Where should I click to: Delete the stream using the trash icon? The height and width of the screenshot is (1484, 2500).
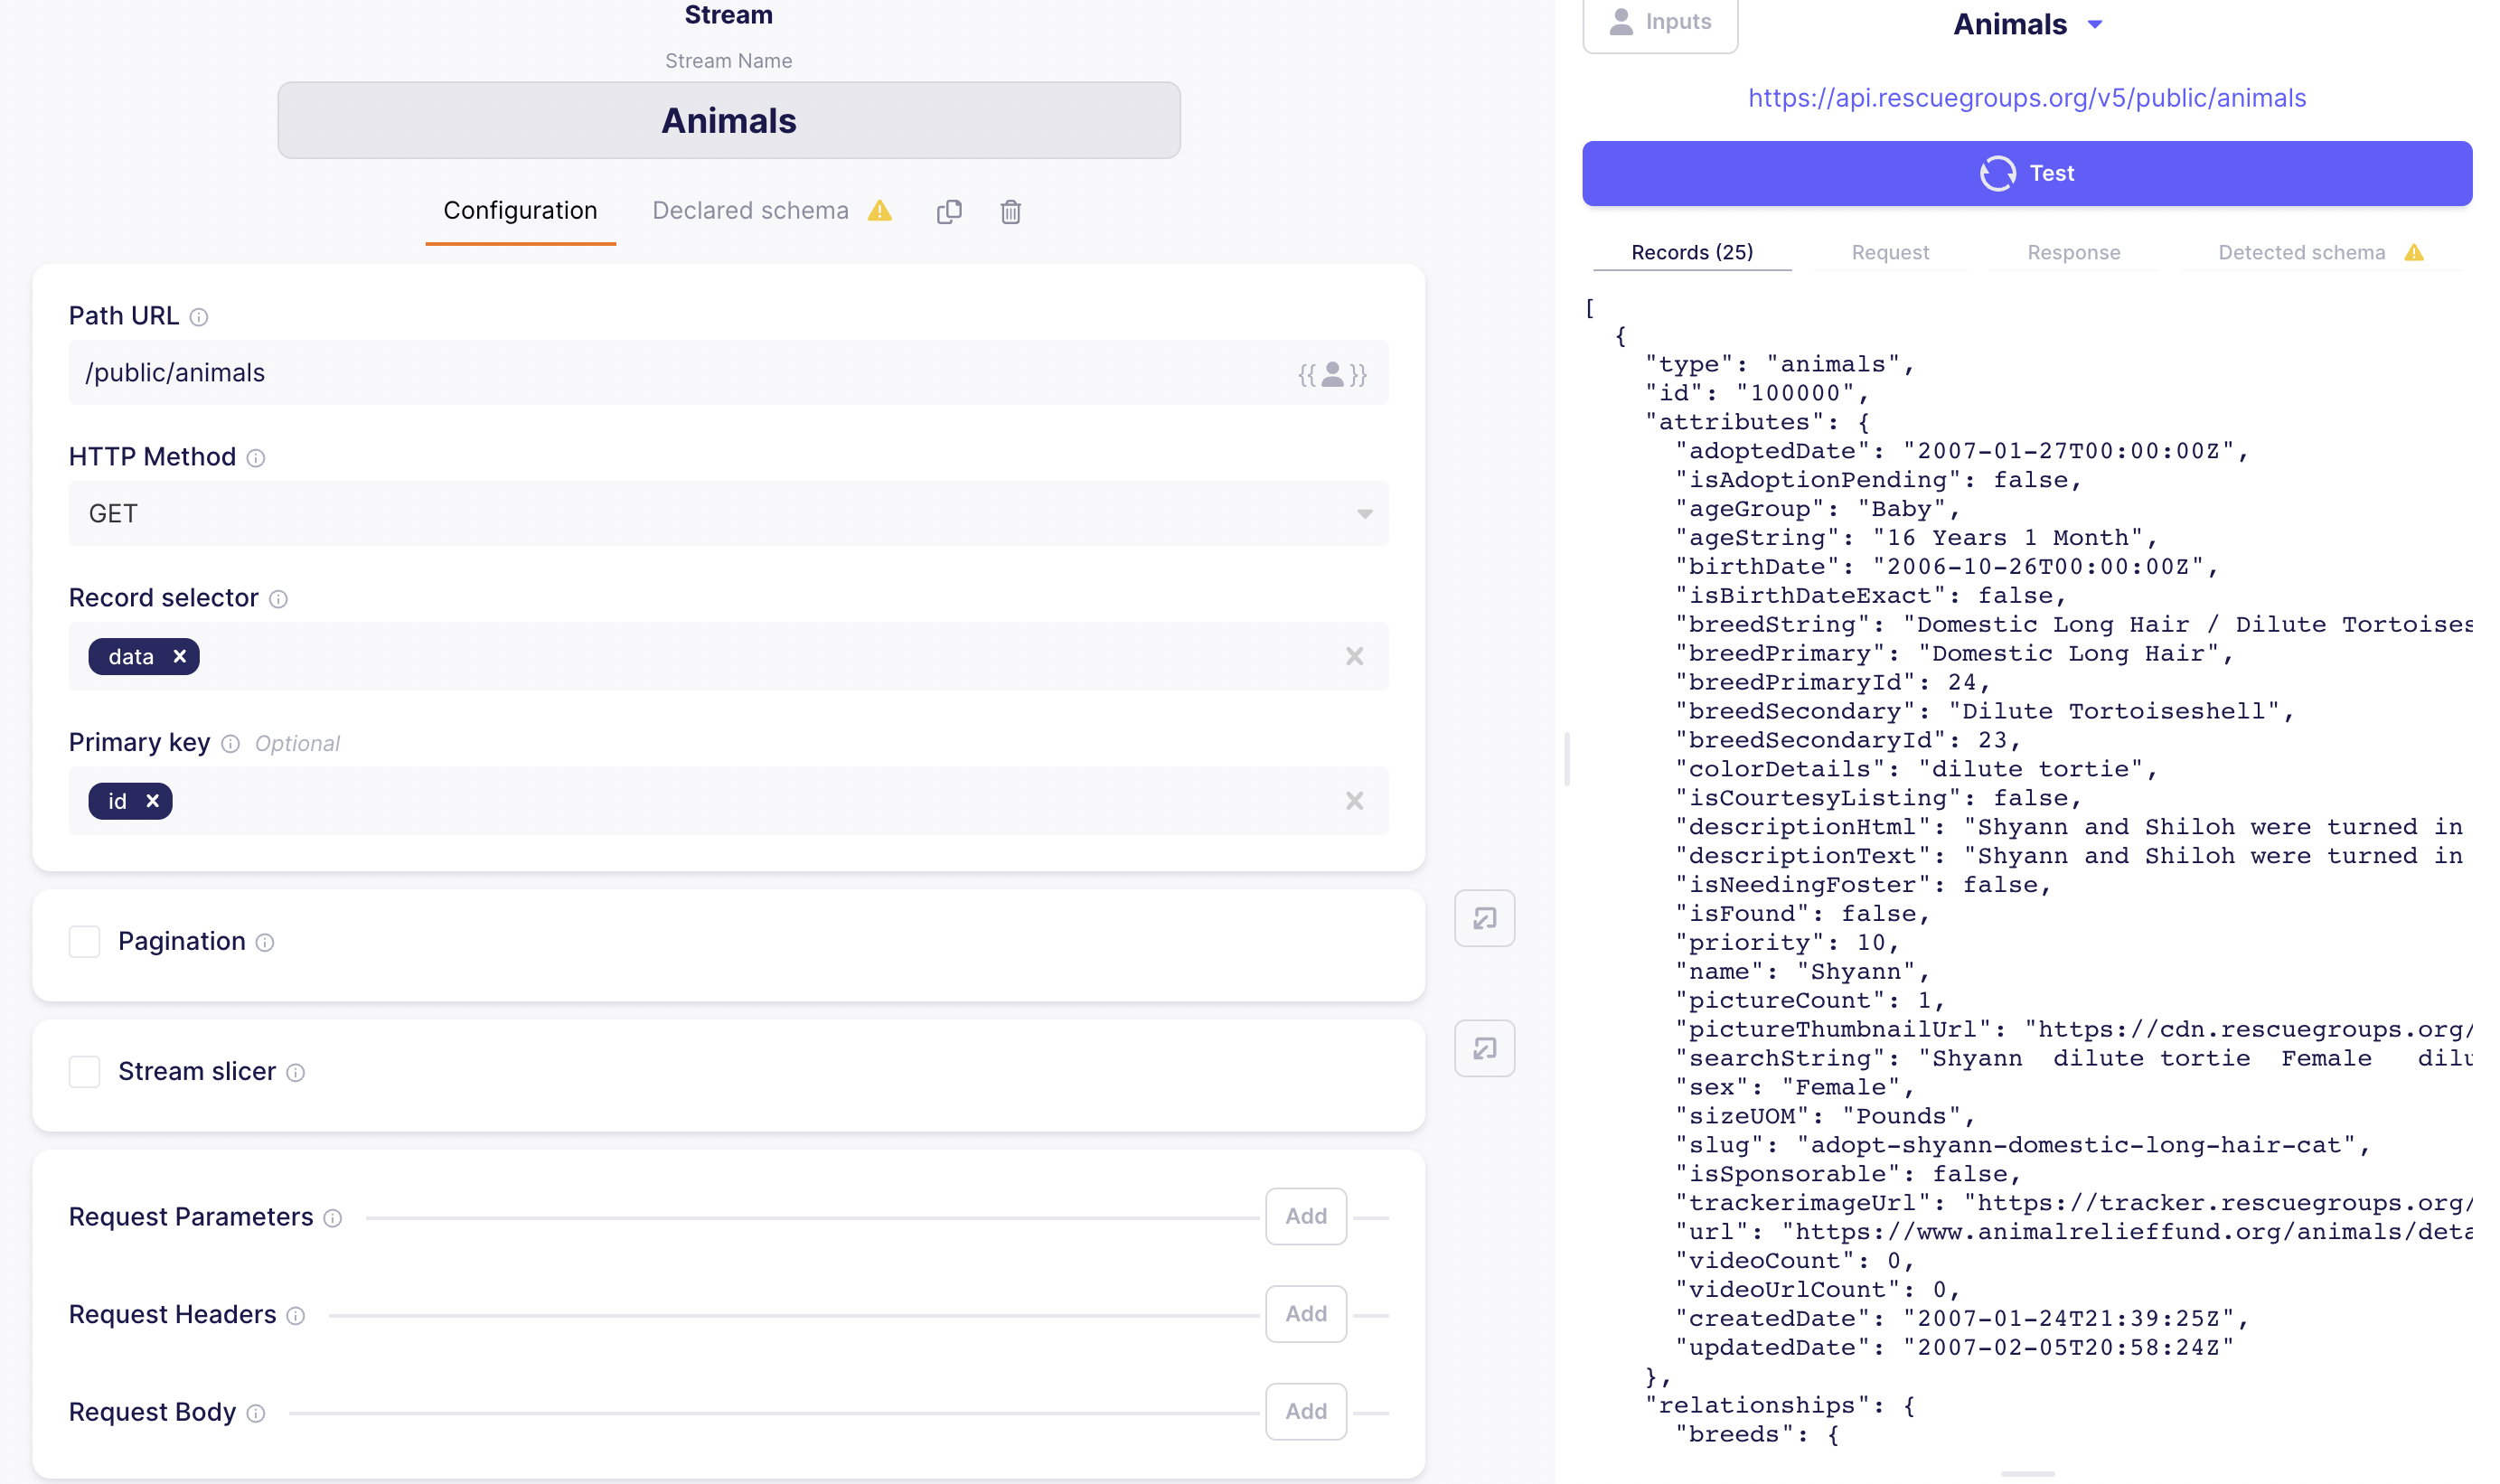point(1010,211)
